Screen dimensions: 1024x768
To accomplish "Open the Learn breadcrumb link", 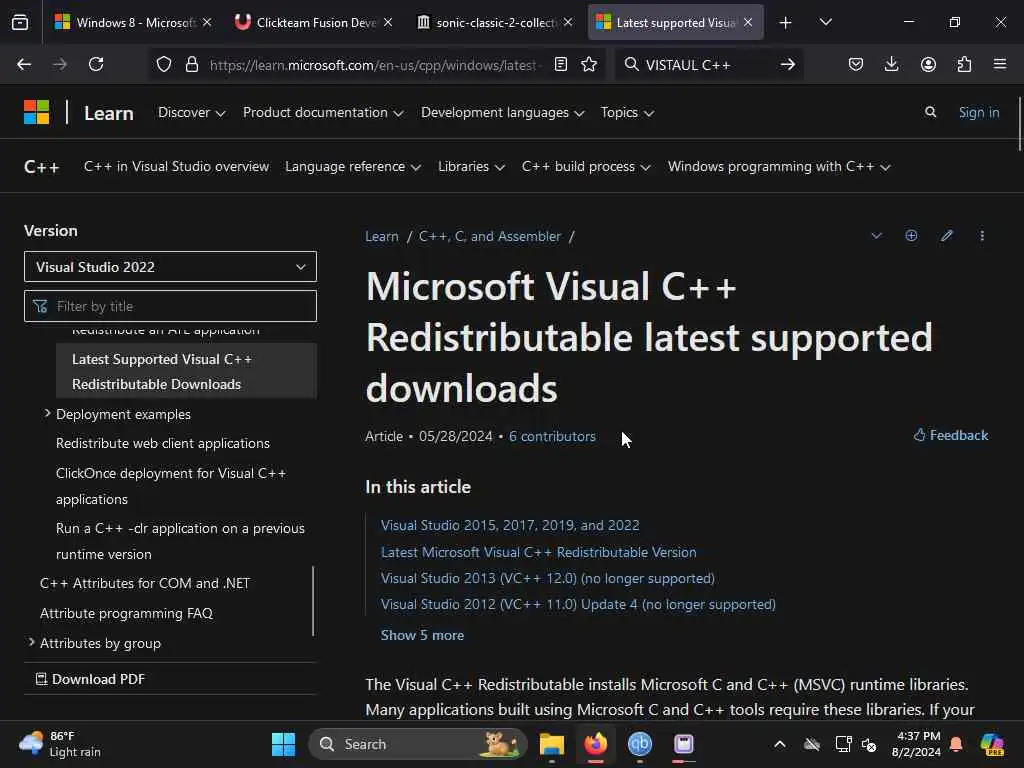I will tap(381, 236).
